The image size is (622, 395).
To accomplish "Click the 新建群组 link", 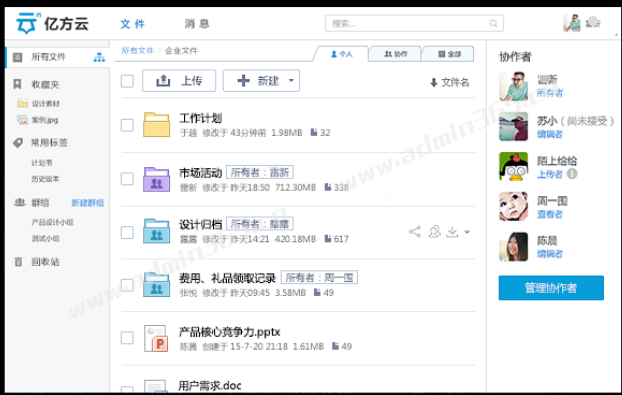I will pyautogui.click(x=88, y=203).
